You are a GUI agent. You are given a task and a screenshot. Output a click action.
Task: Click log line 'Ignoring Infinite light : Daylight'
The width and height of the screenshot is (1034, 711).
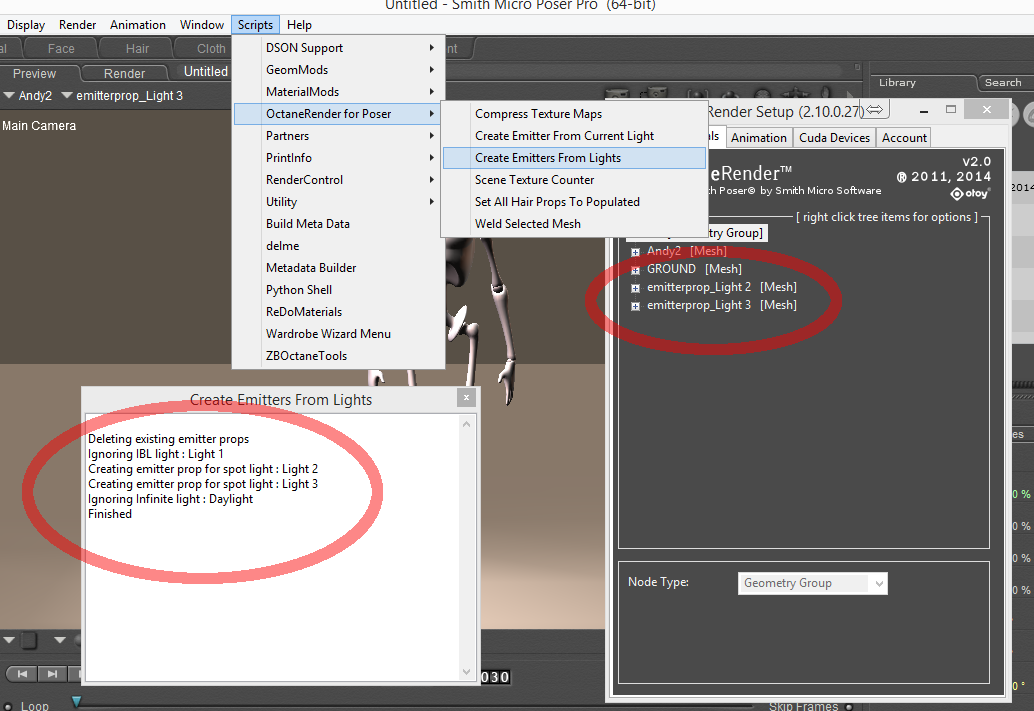pos(170,499)
